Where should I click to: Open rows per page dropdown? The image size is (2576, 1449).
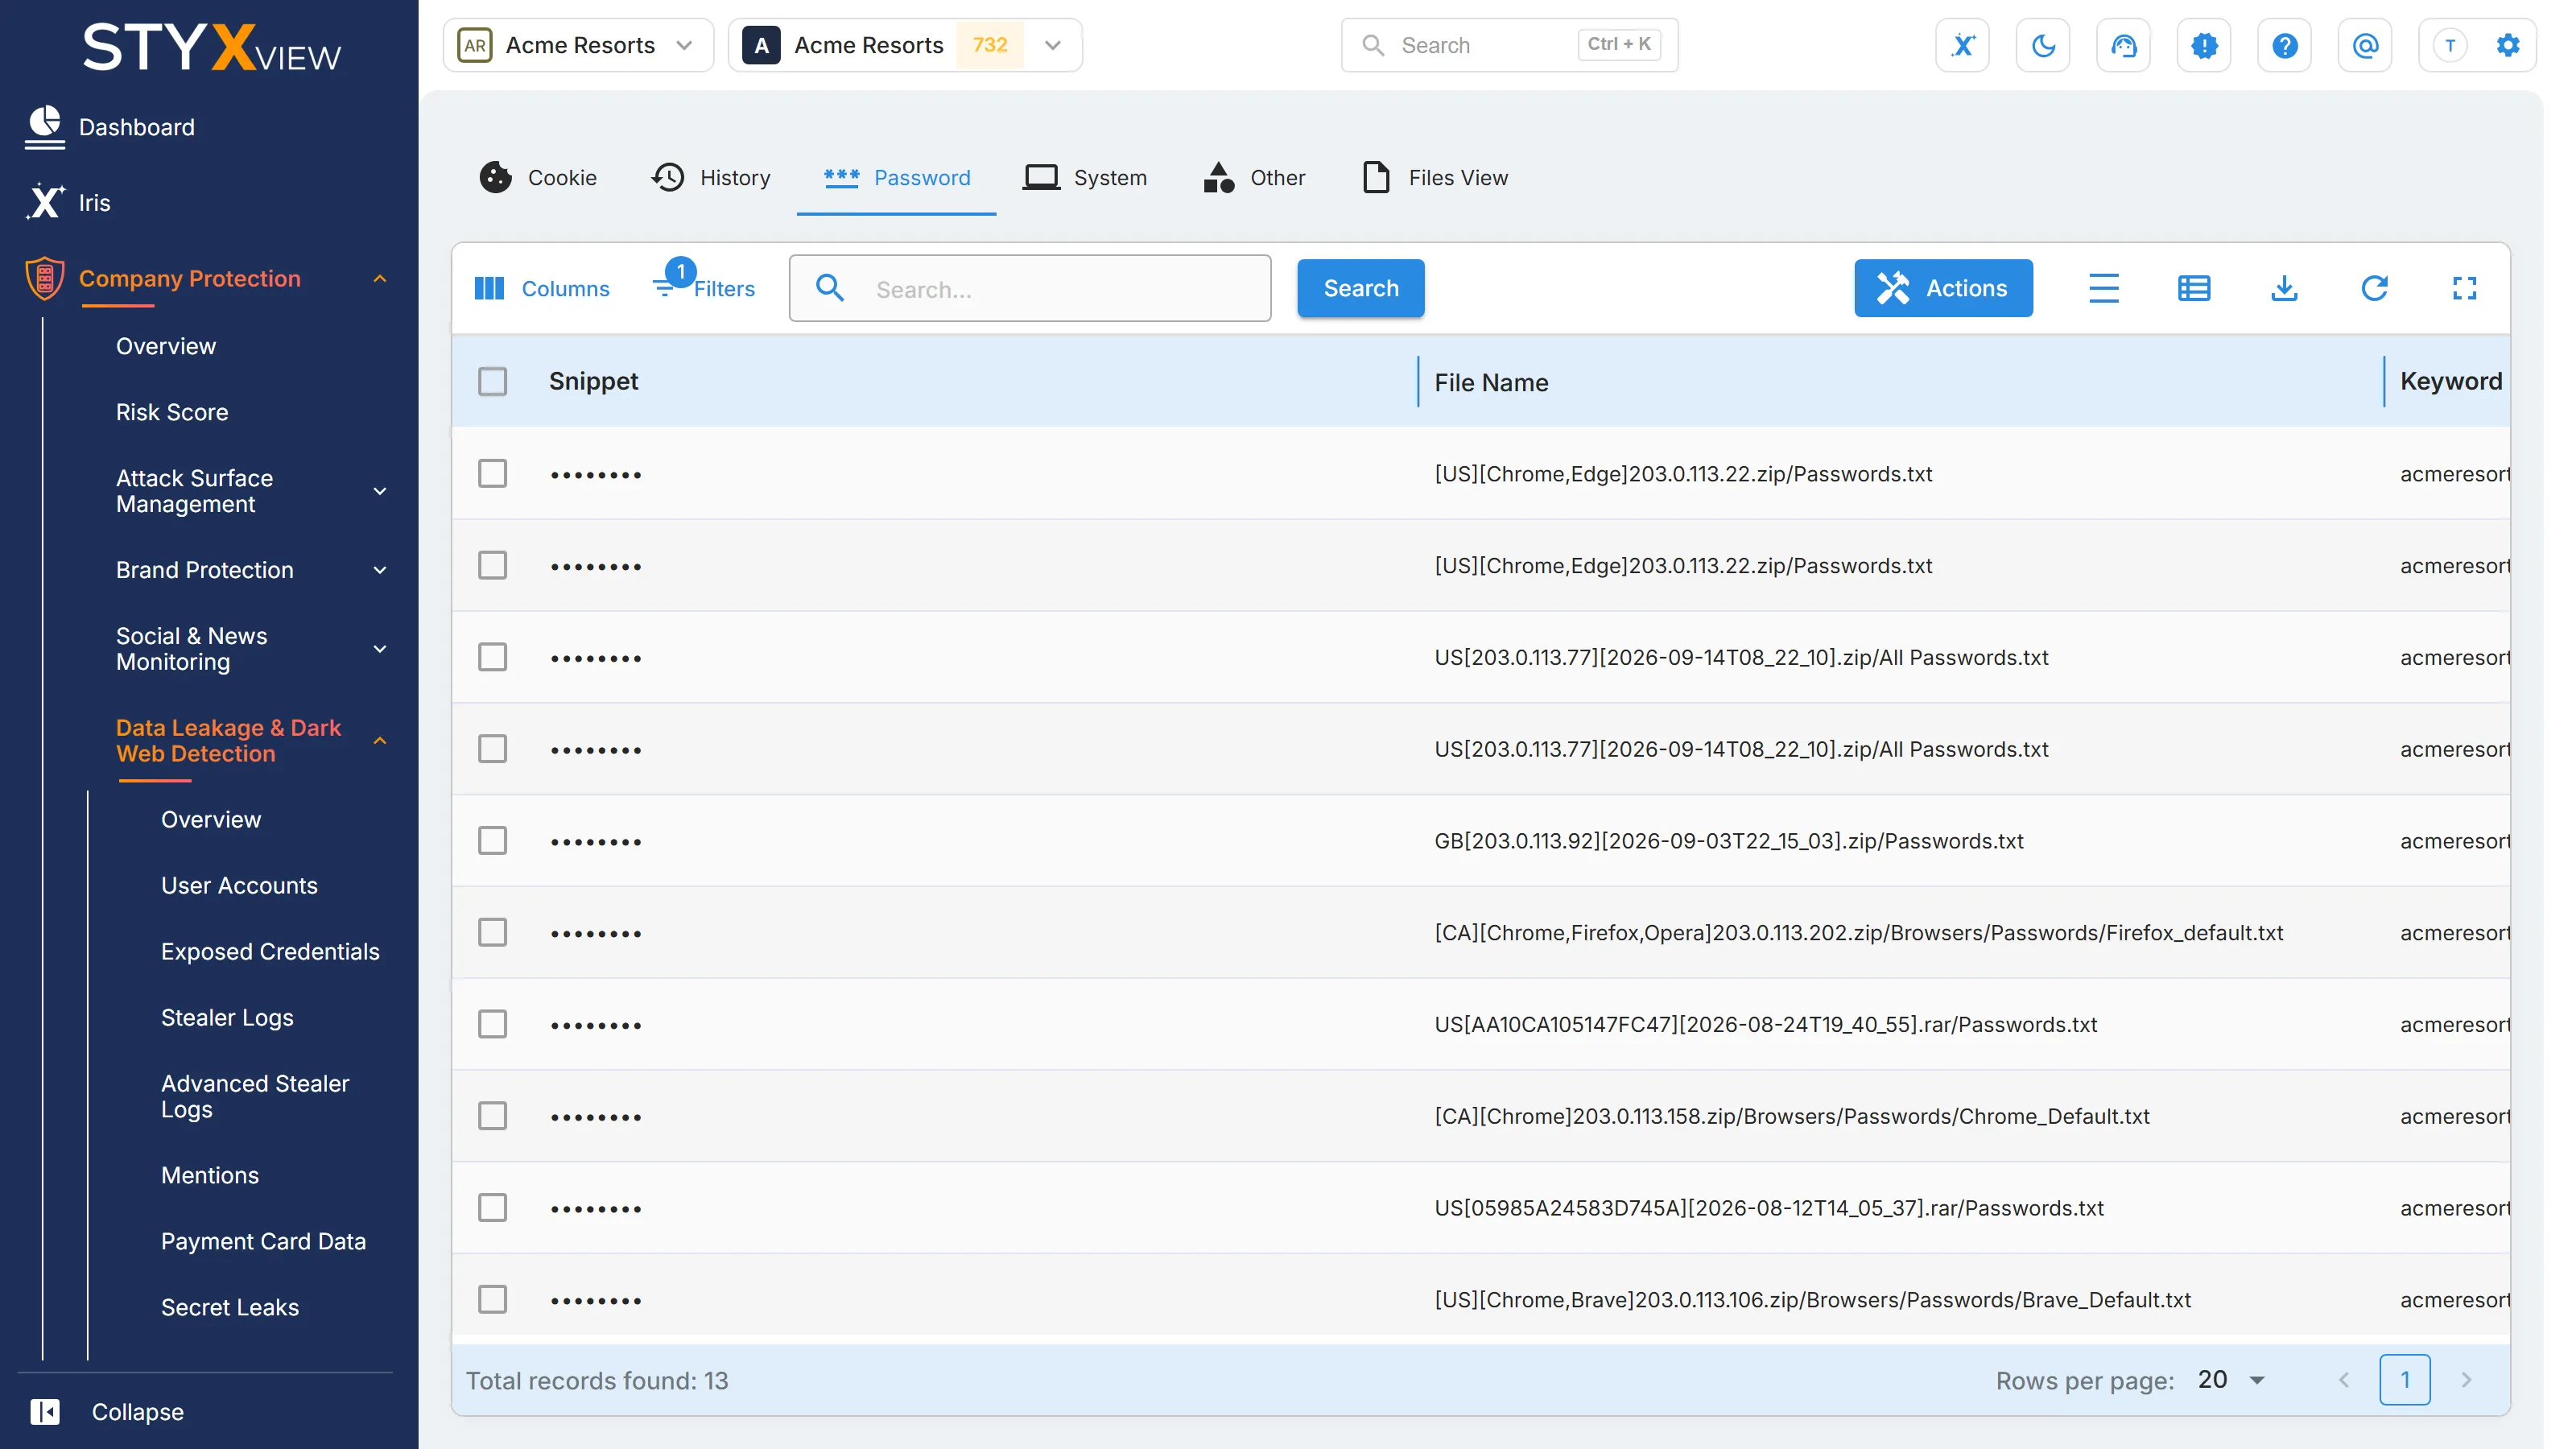[x=2231, y=1380]
